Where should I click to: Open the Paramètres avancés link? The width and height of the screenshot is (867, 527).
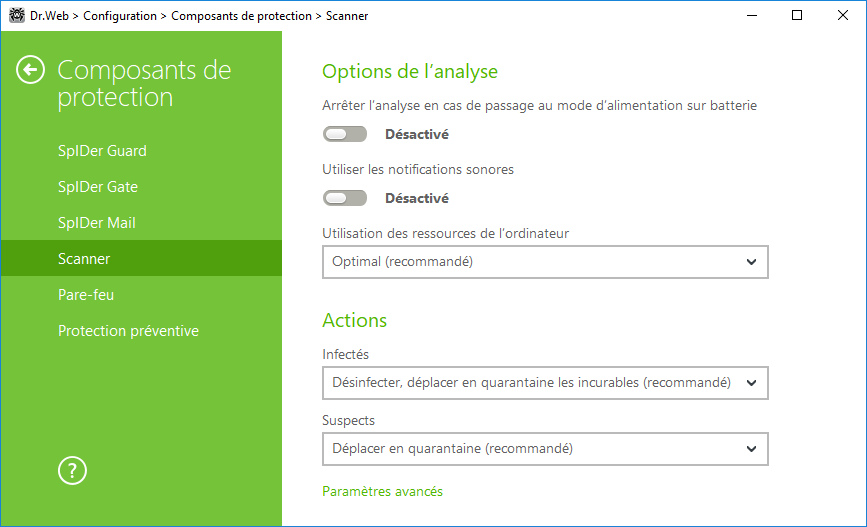pos(383,492)
